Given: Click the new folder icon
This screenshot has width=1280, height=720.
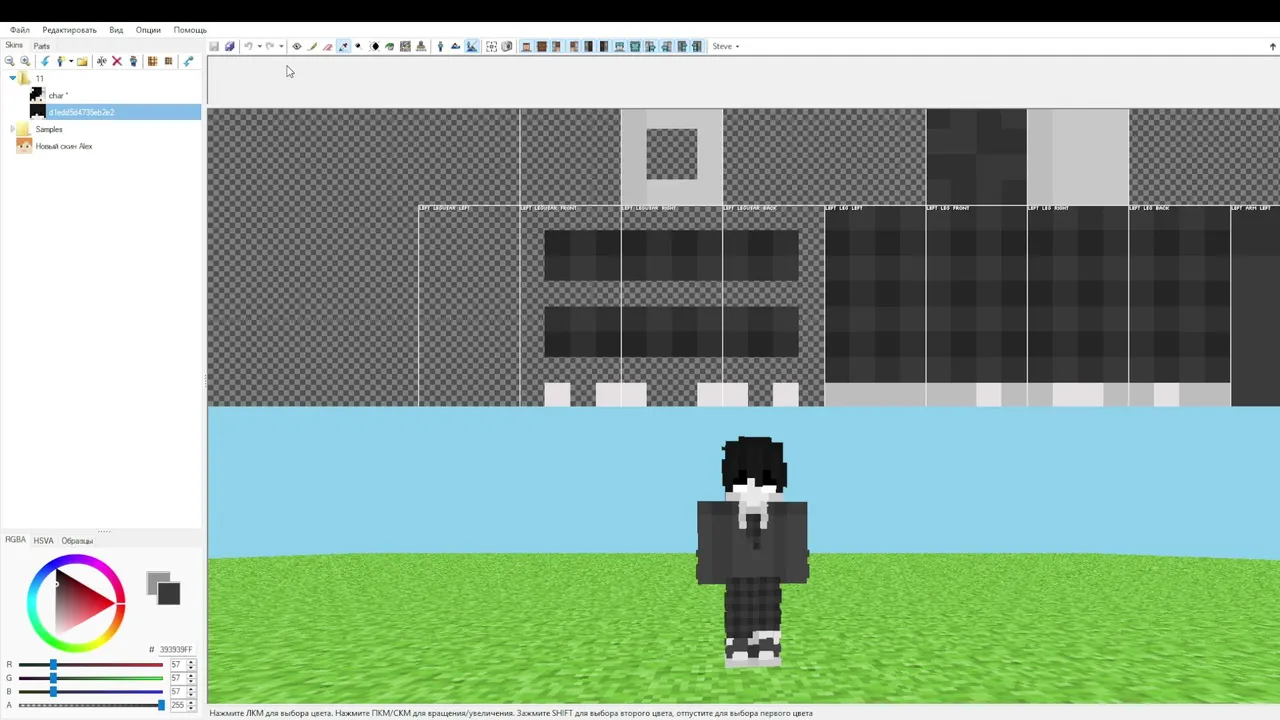Looking at the screenshot, I should click(x=82, y=61).
